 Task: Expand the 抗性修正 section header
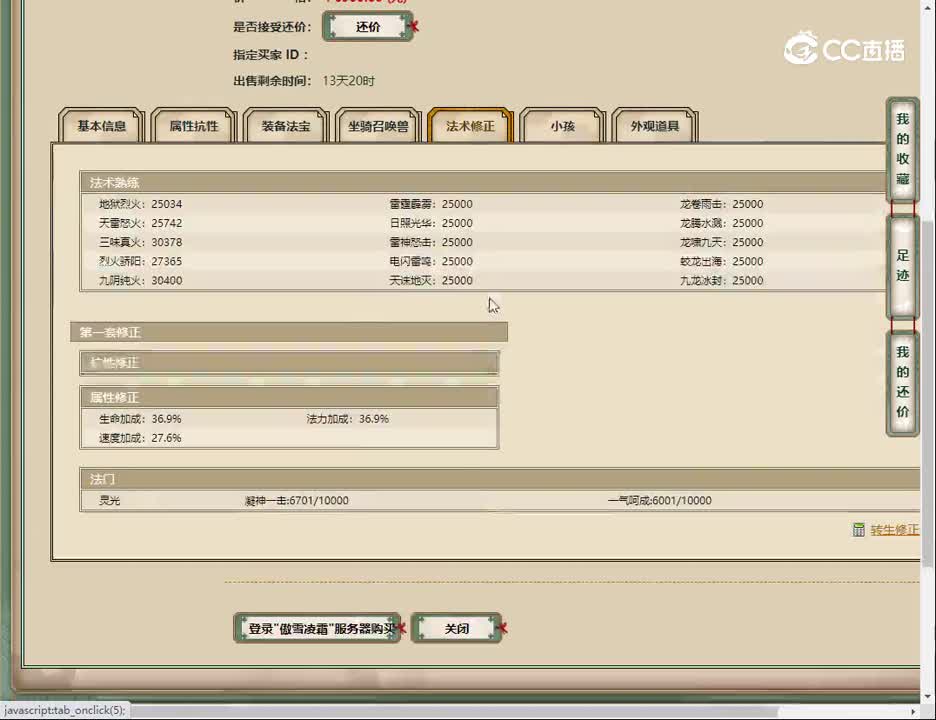click(x=289, y=363)
